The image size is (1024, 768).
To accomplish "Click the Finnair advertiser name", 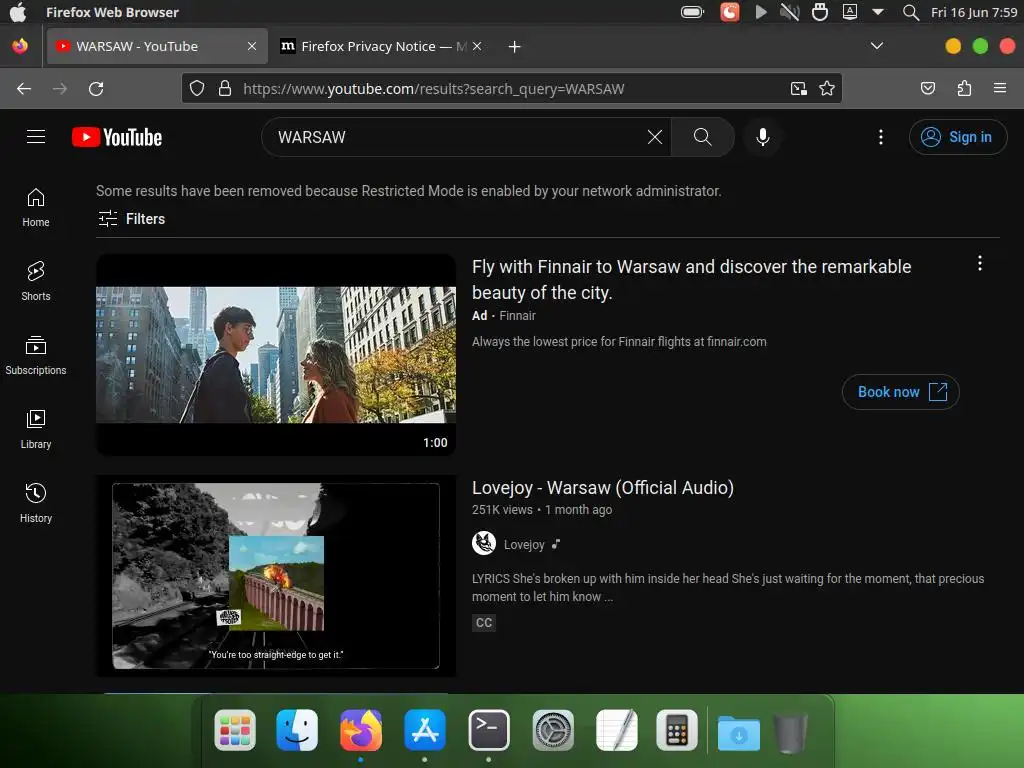I will click(517, 315).
